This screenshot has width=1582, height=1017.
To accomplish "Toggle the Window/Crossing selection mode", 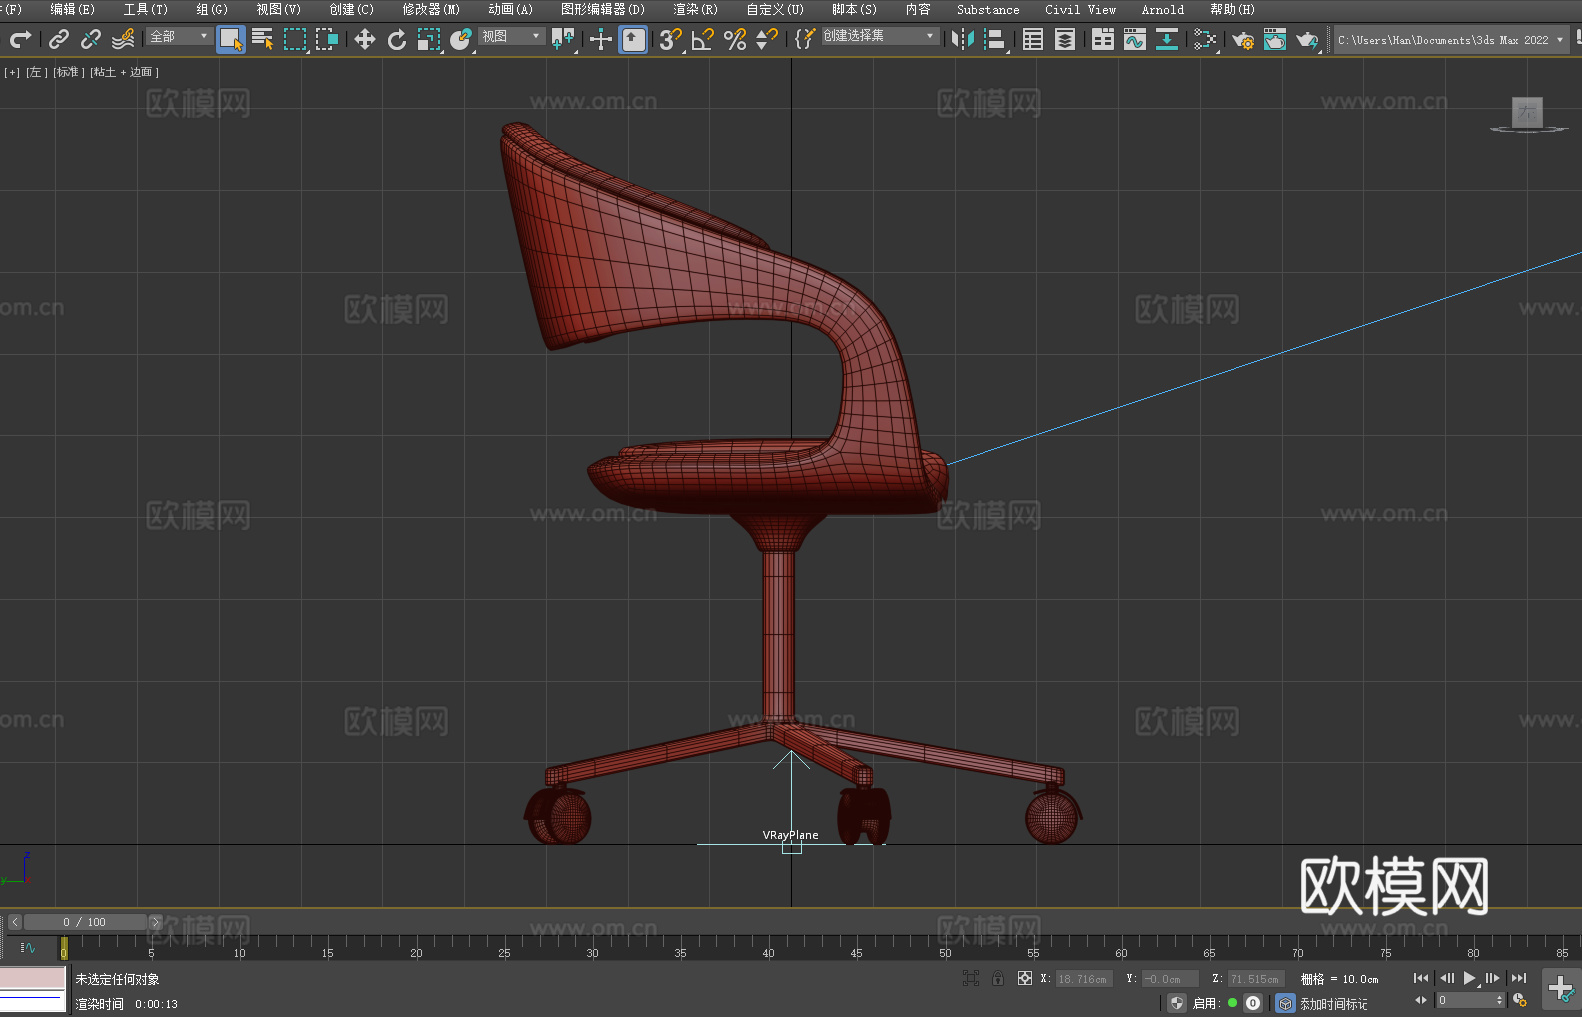I will pyautogui.click(x=327, y=39).
